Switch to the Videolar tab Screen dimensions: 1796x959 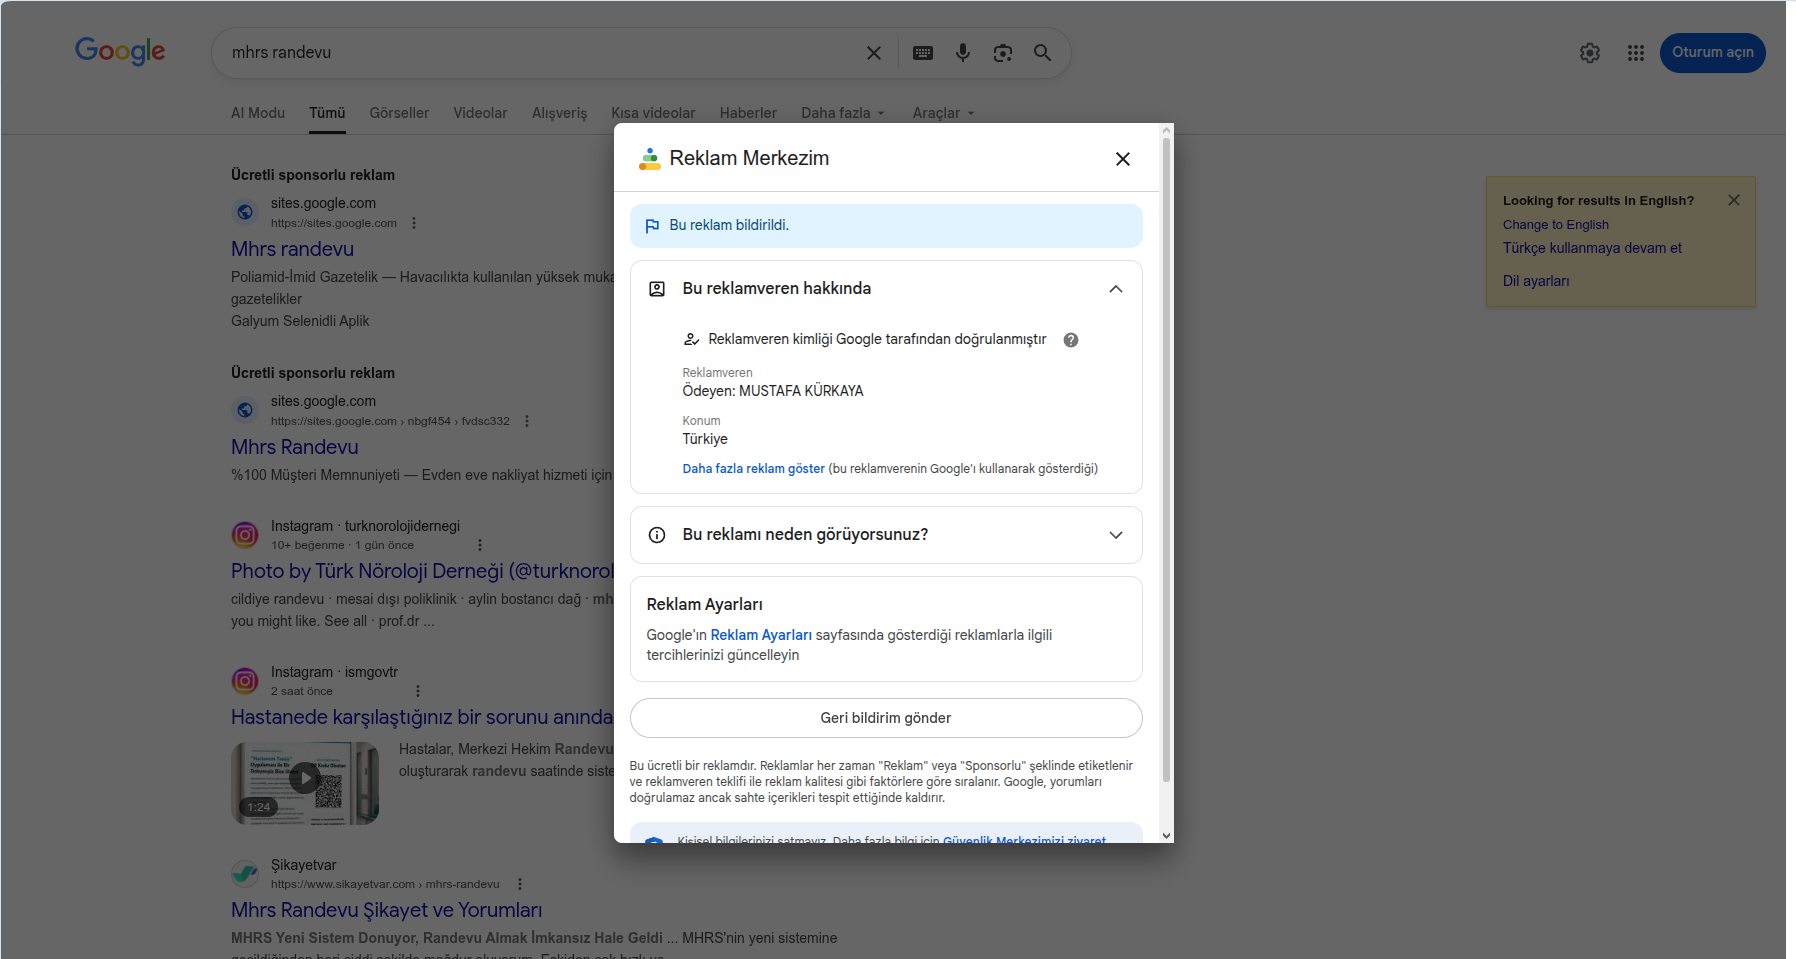[480, 113]
